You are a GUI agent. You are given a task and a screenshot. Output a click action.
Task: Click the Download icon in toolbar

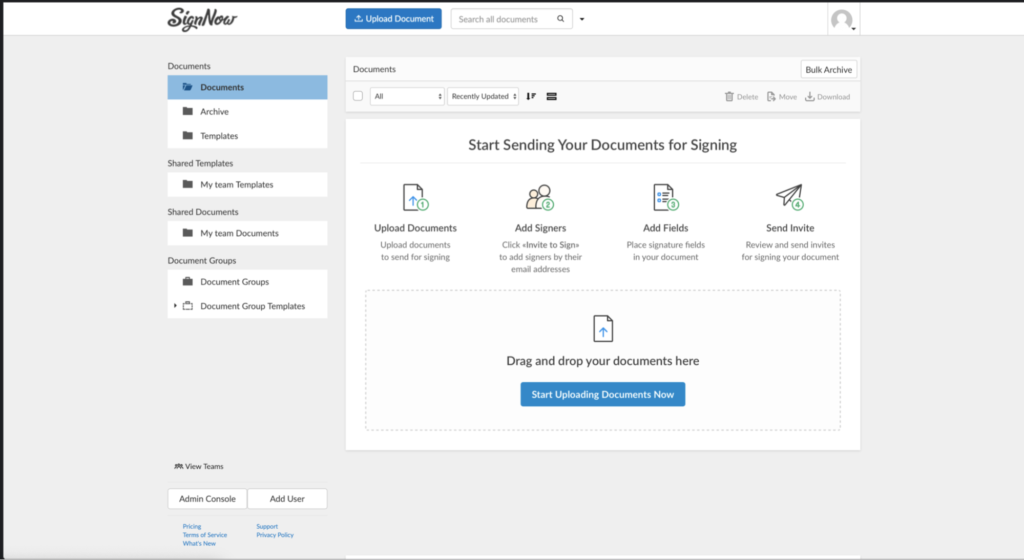click(810, 97)
